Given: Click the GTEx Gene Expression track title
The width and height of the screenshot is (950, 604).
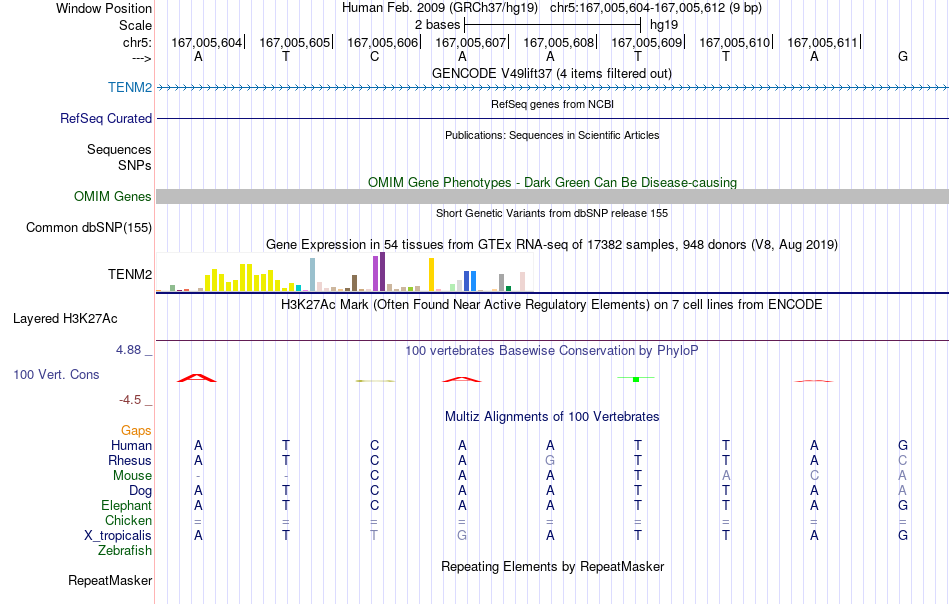Looking at the screenshot, I should (552, 245).
